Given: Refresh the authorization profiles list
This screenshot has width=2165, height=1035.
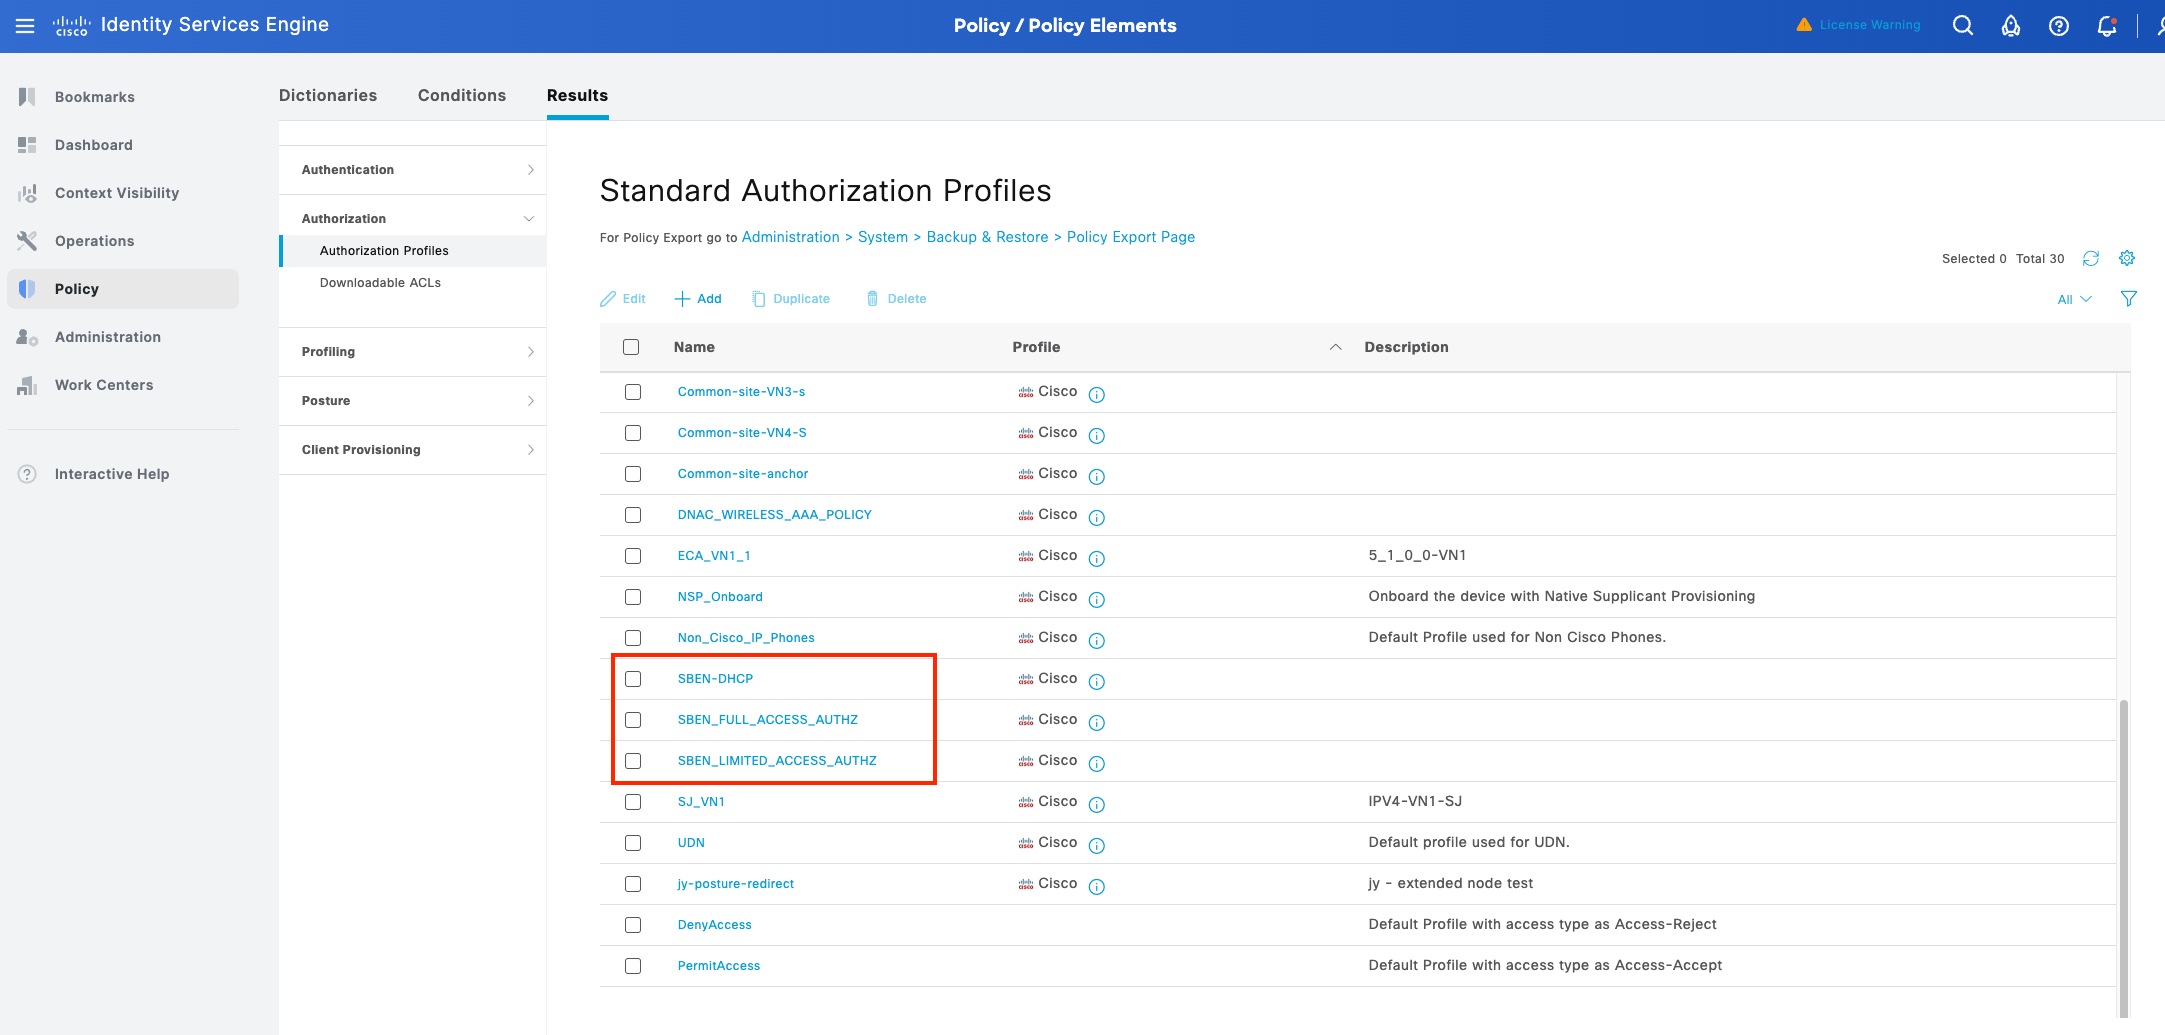Looking at the screenshot, I should point(2092,258).
